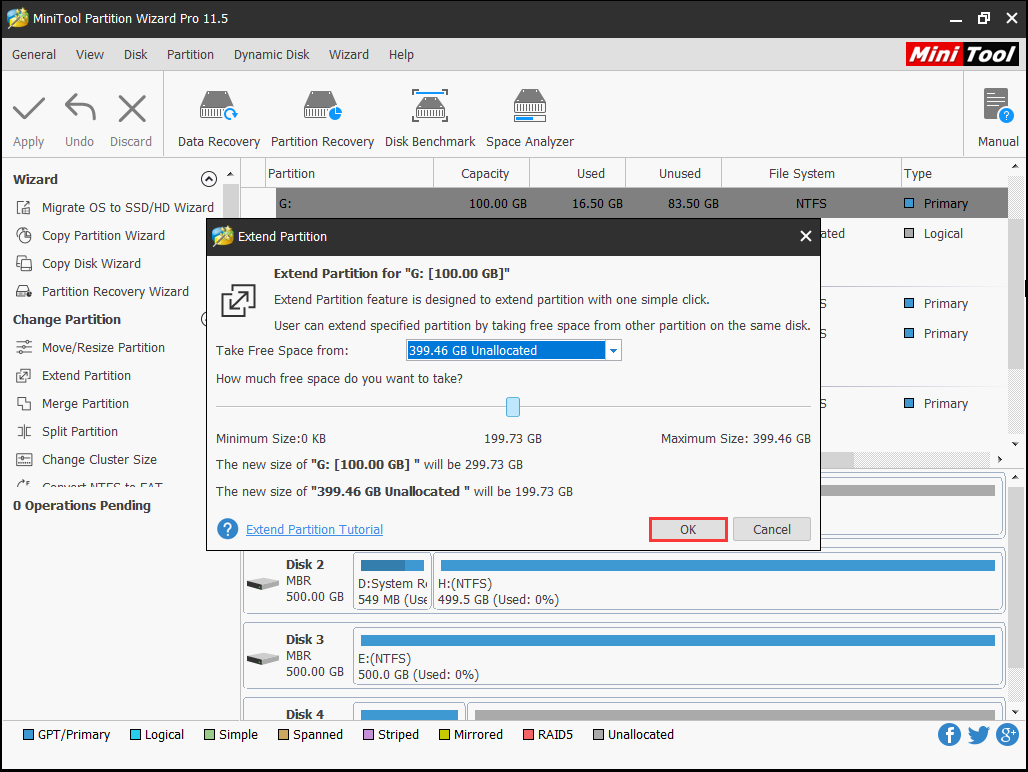Viewport: 1028px width, 772px height.
Task: Open the Wizard menu
Action: click(x=349, y=54)
